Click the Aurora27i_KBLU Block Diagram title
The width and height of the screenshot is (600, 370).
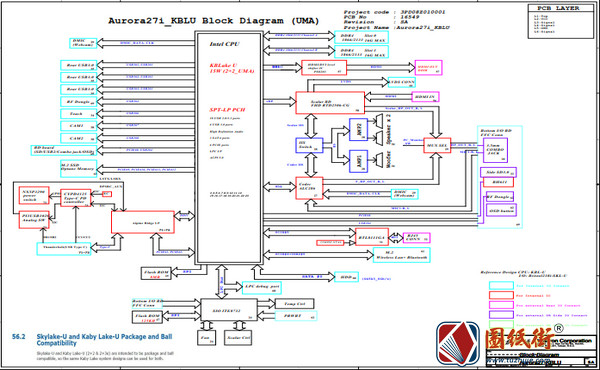click(x=214, y=21)
